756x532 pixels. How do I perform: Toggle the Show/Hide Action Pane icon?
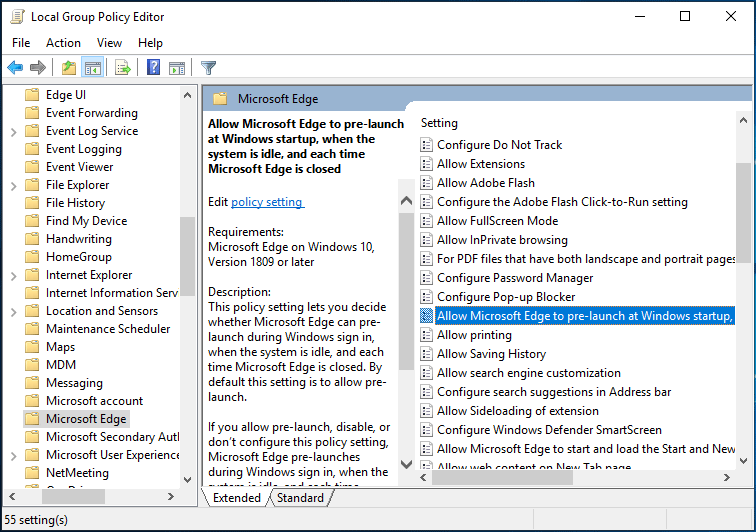(x=177, y=68)
